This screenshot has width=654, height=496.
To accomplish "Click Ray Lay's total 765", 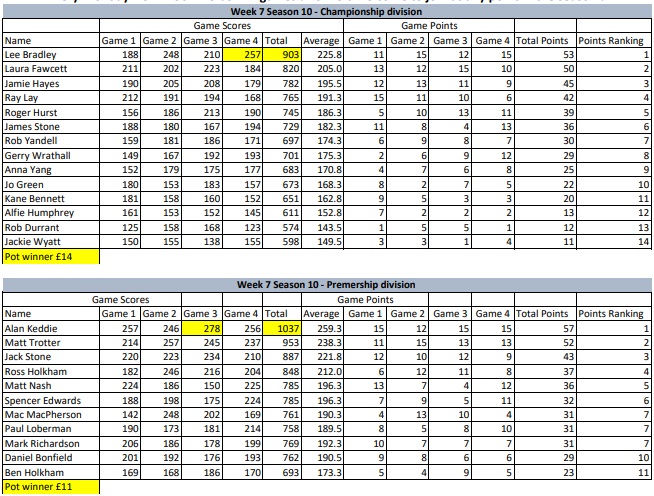I will tap(282, 98).
